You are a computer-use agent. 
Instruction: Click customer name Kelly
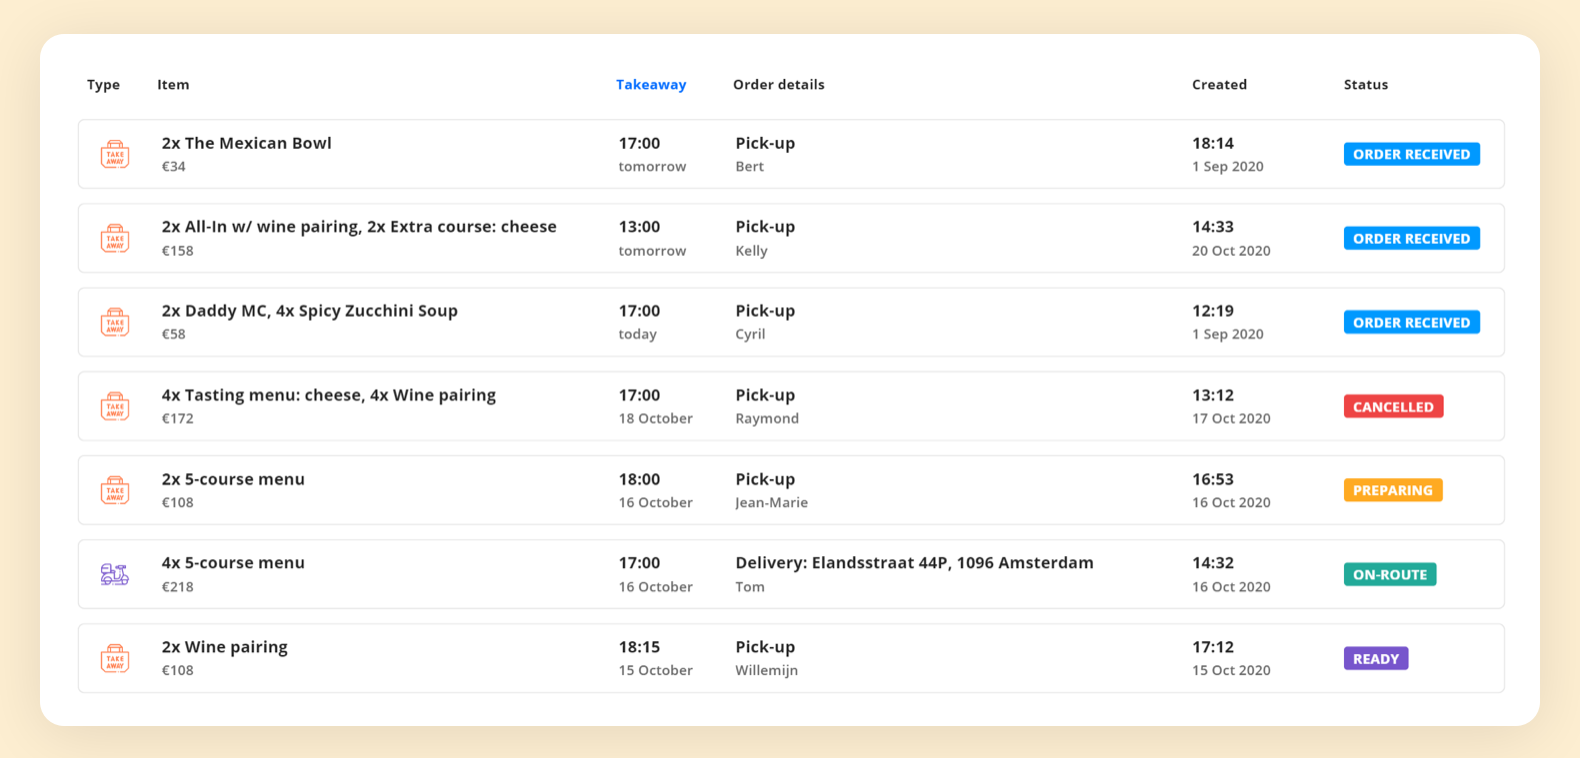[x=751, y=251]
